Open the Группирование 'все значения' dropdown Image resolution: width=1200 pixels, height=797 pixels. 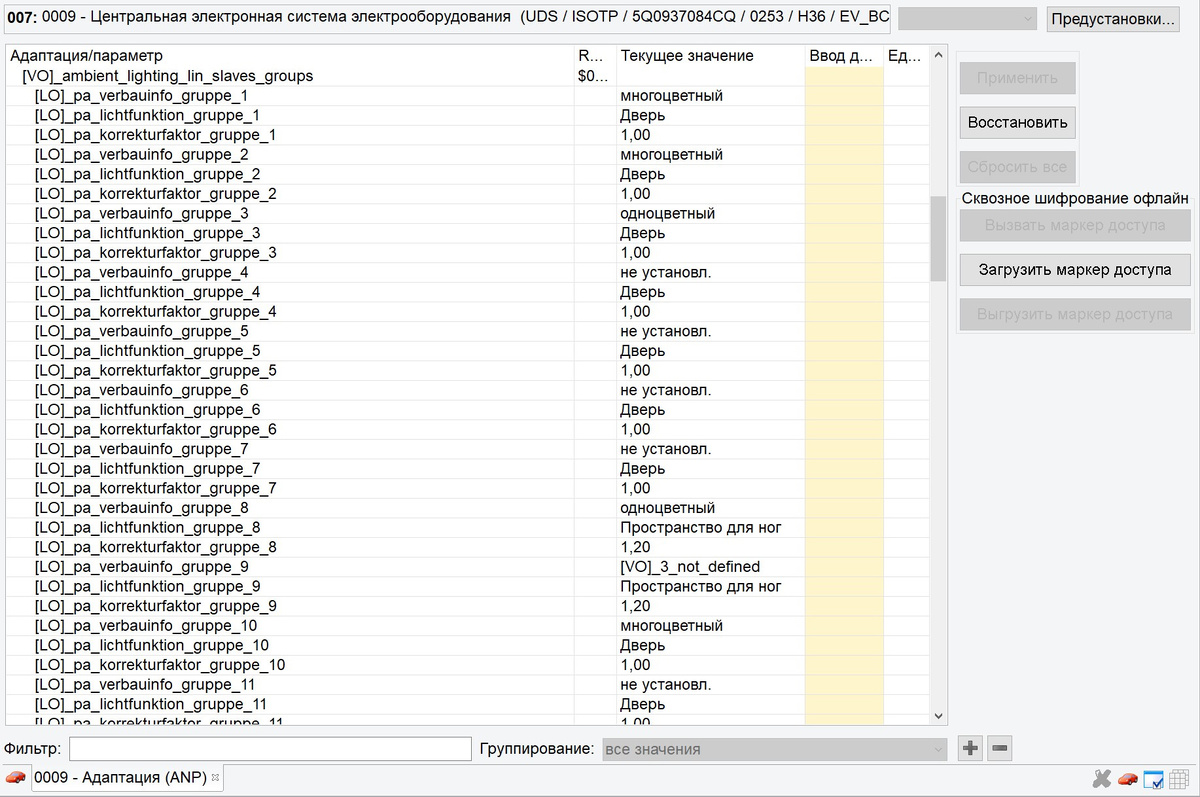774,749
